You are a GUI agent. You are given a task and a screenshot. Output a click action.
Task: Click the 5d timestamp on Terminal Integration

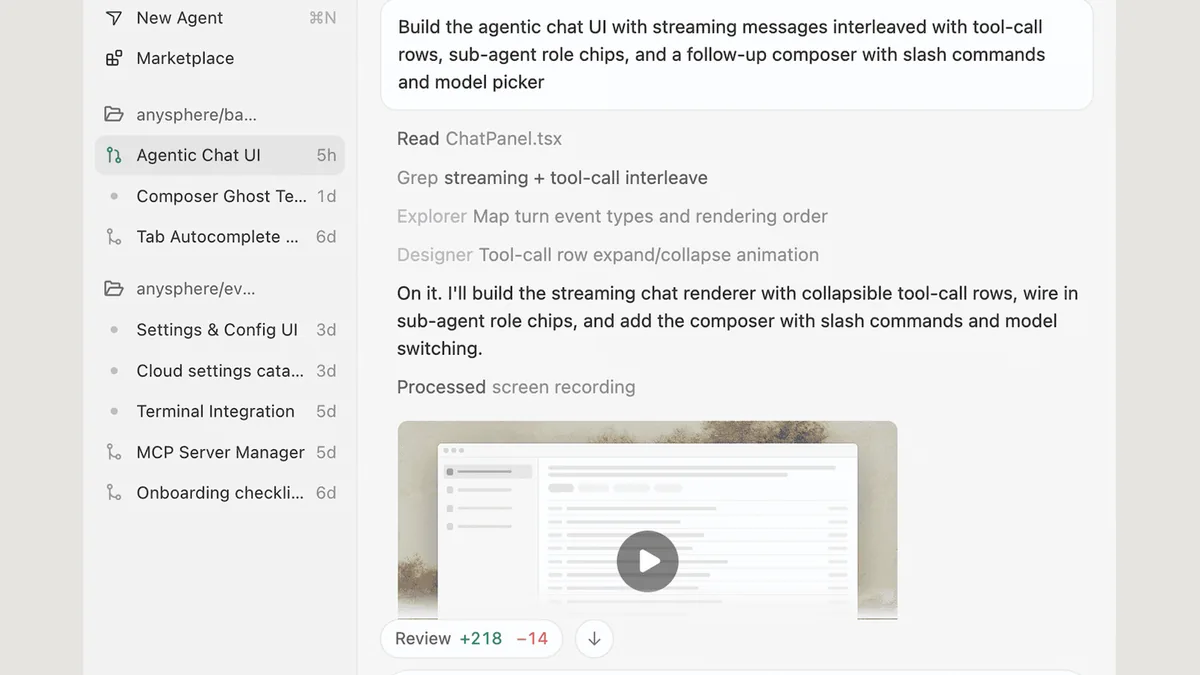click(x=326, y=412)
